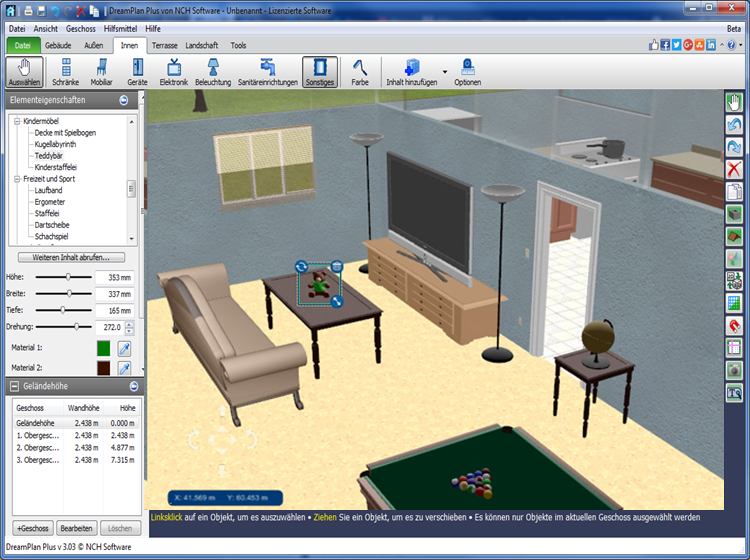Select the 2. Obergeschoss table row
Viewport: 750px width, 560px height.
coord(76,448)
